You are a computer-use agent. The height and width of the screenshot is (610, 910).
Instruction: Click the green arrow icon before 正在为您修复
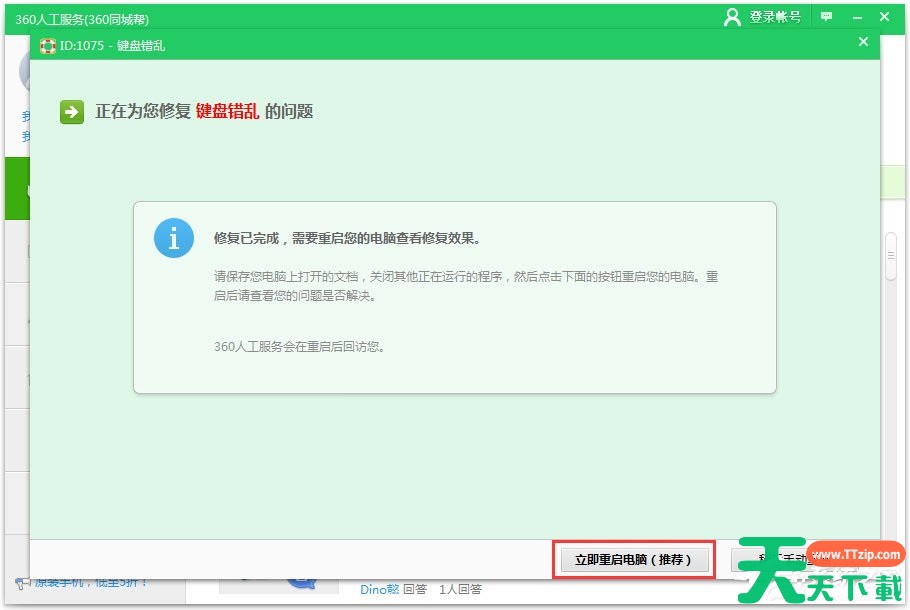(71, 111)
